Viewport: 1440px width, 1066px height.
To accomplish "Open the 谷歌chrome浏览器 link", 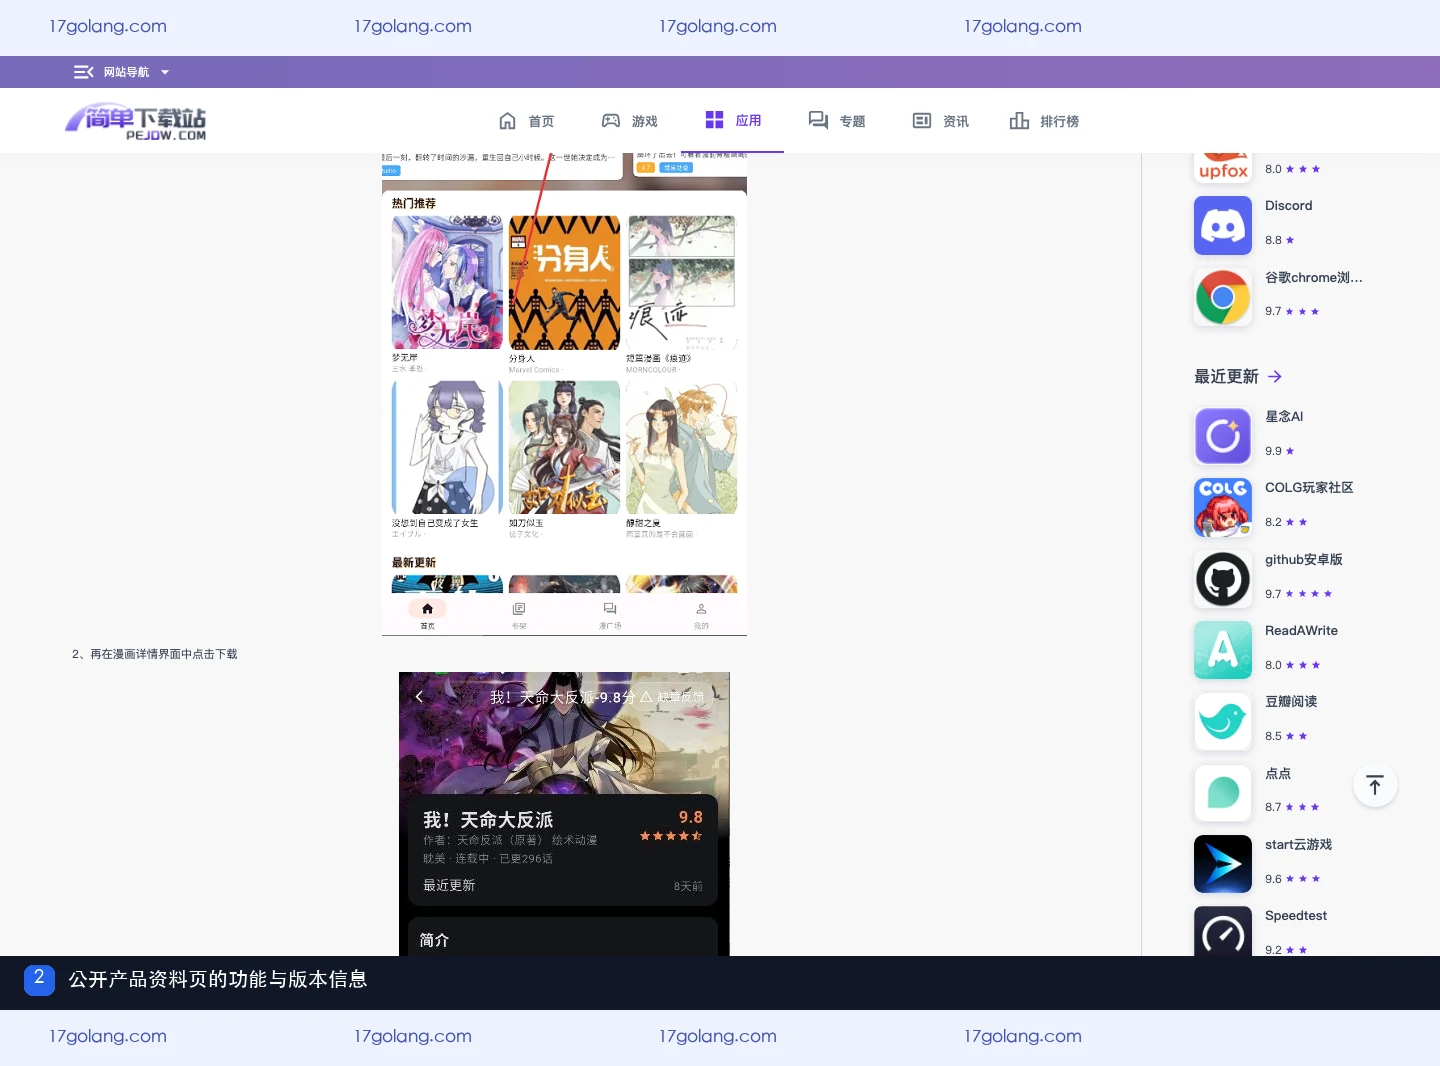I will point(1314,277).
